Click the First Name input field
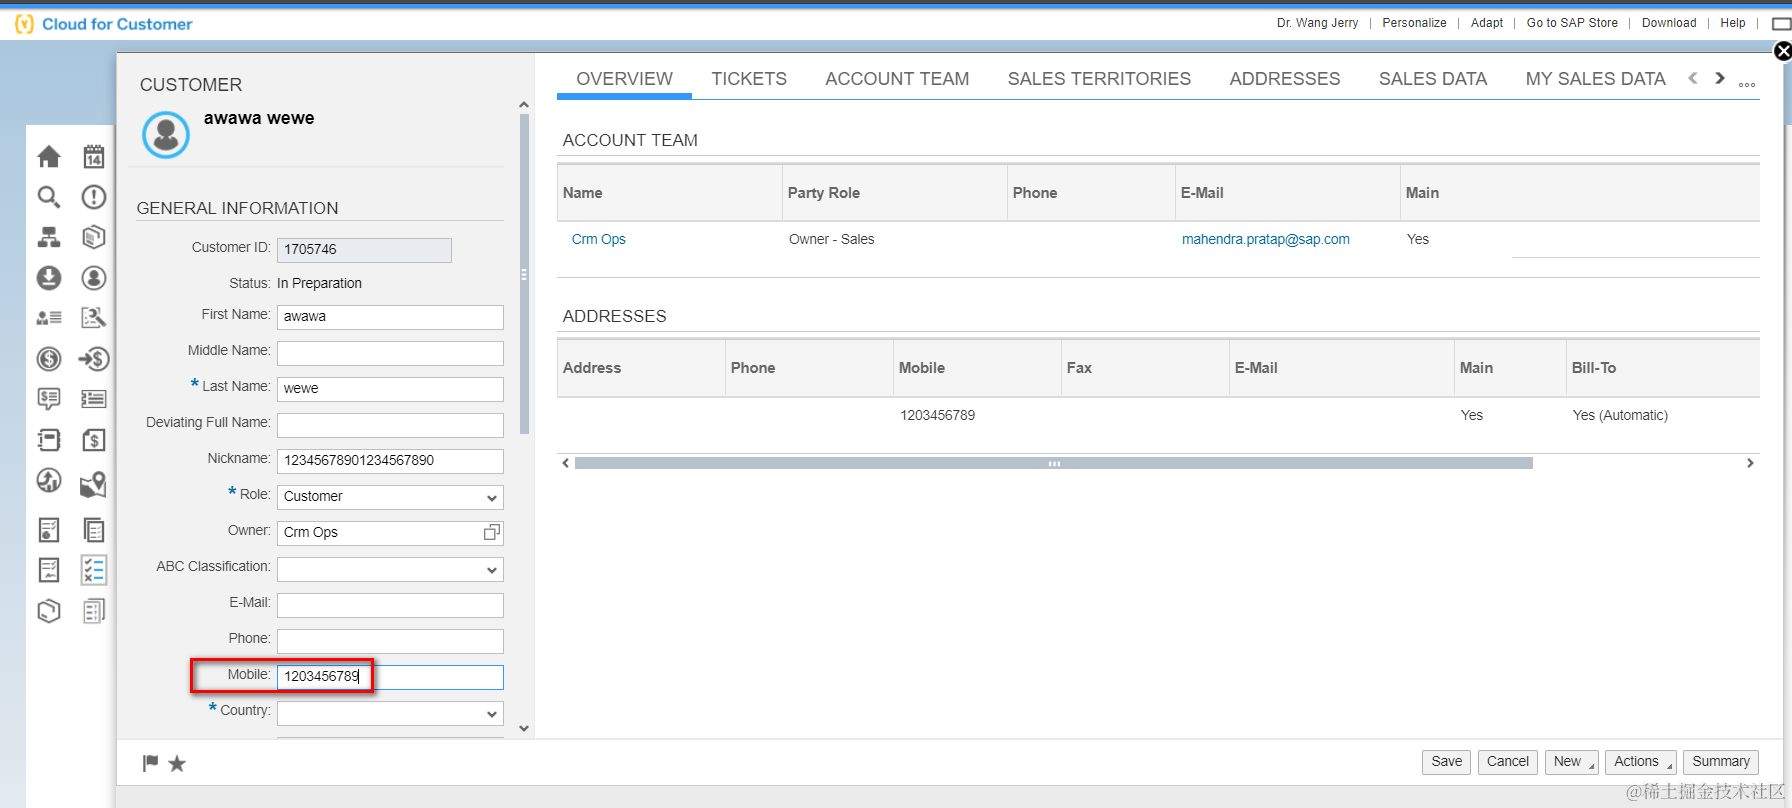The width and height of the screenshot is (1792, 808). point(390,317)
